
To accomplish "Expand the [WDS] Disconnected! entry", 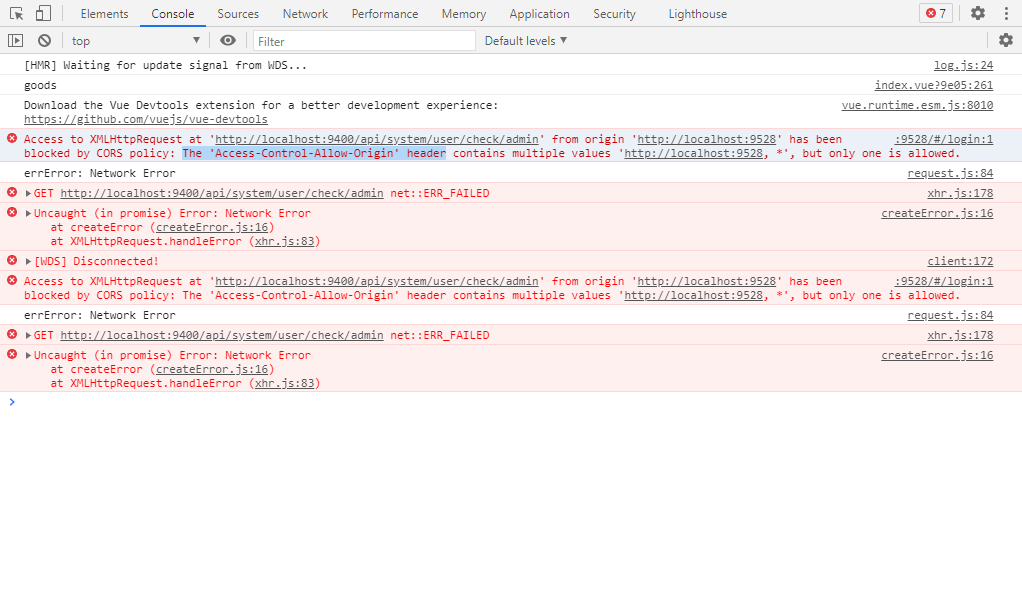I will (29, 261).
